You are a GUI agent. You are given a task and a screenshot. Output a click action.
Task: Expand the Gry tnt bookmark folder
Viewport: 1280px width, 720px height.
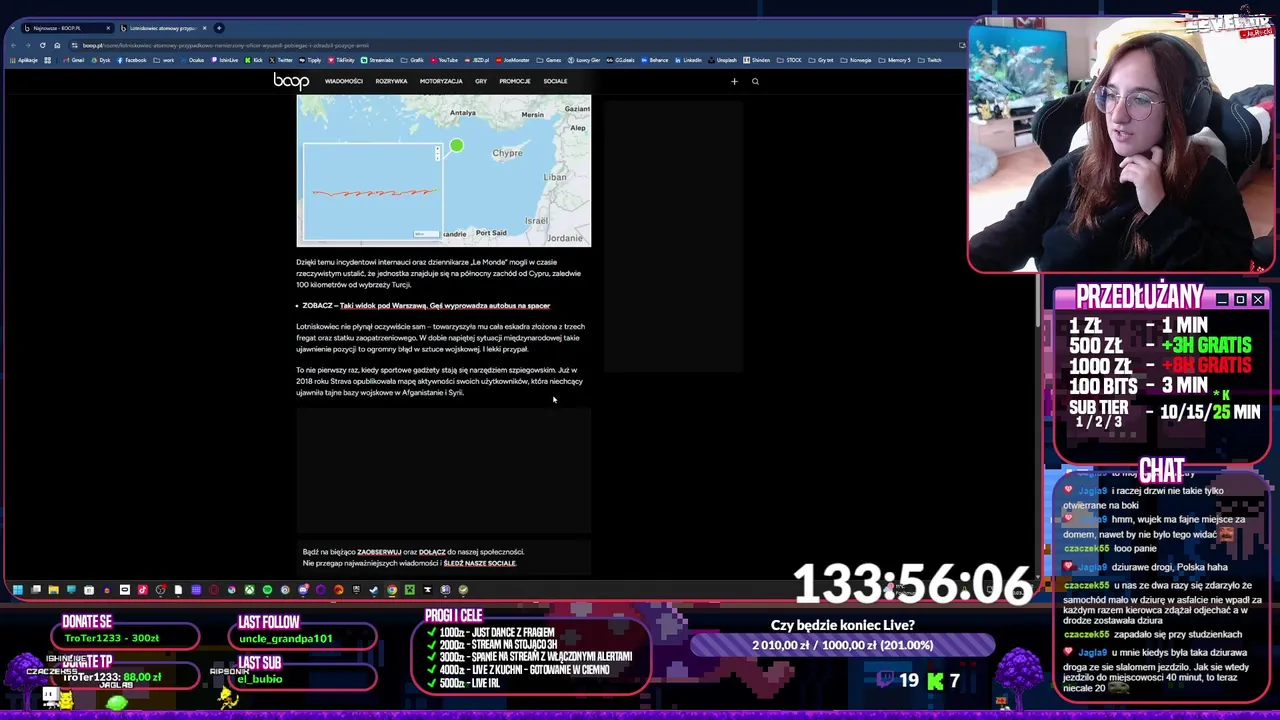pyautogui.click(x=821, y=60)
